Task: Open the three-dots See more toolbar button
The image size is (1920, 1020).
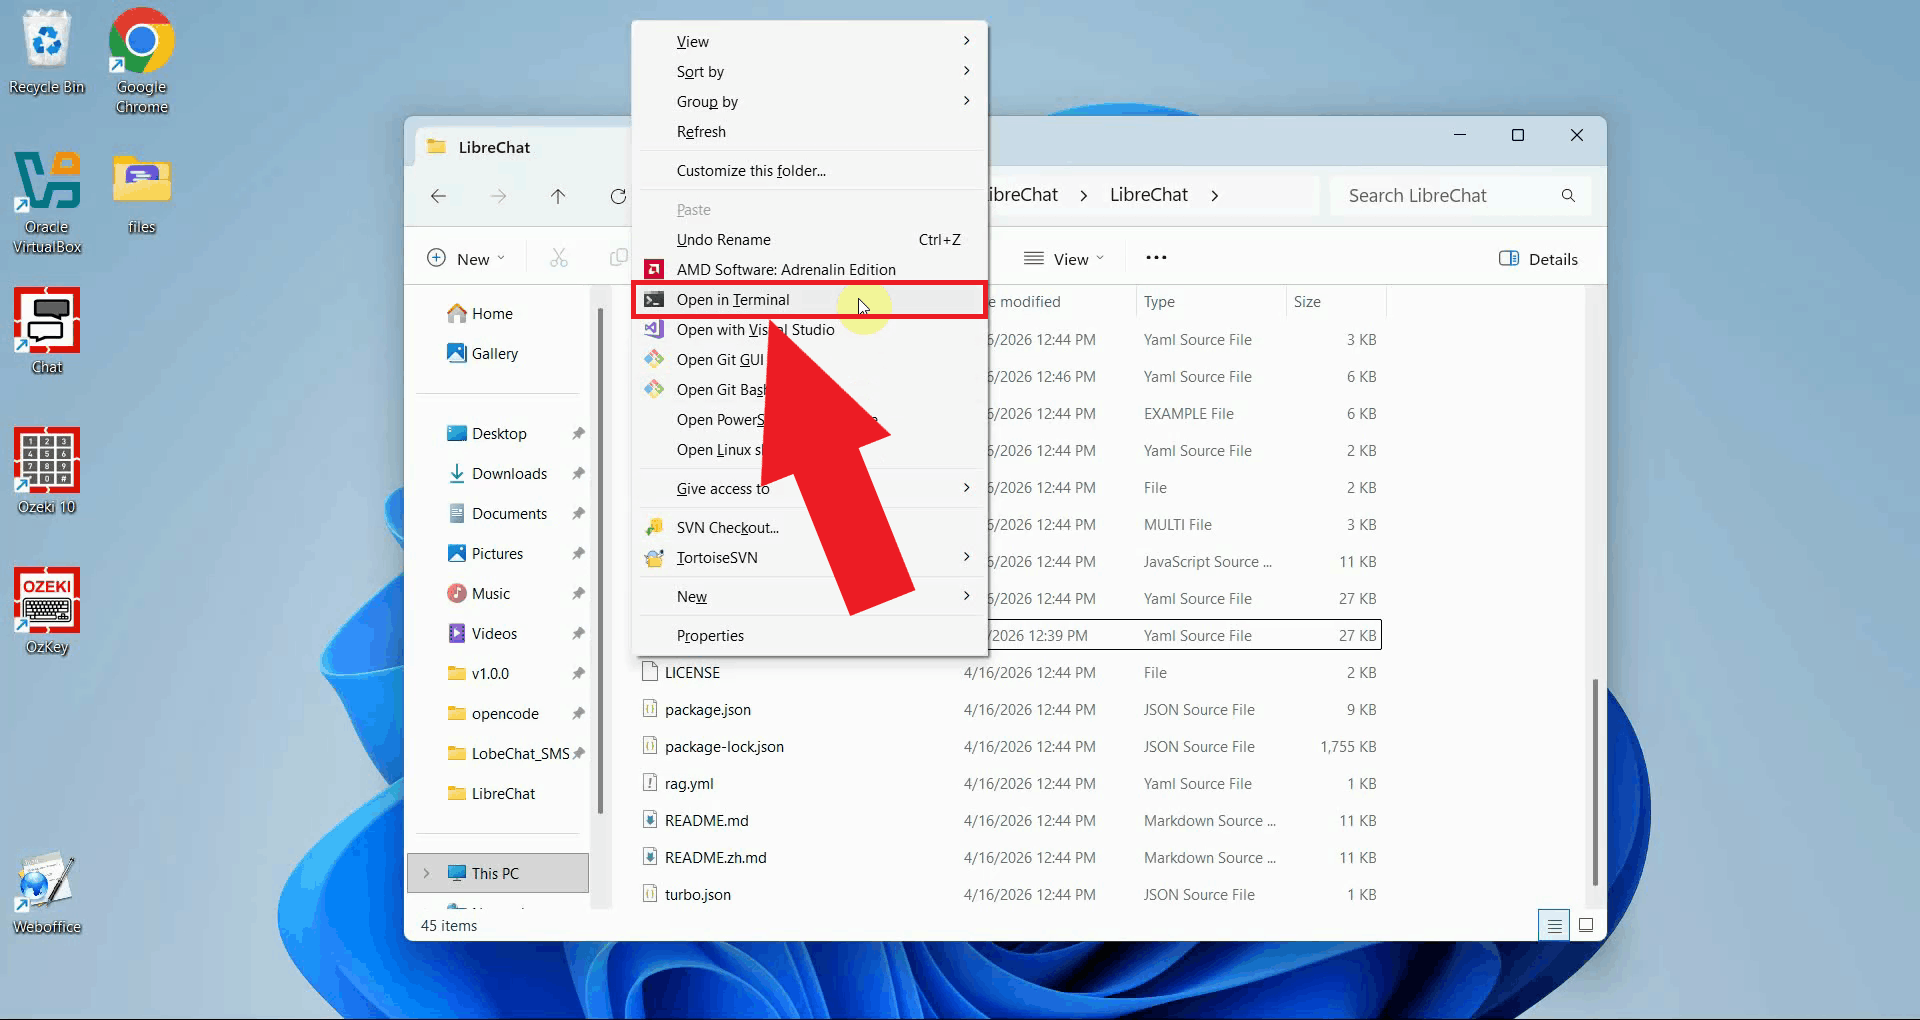Action: [1156, 258]
